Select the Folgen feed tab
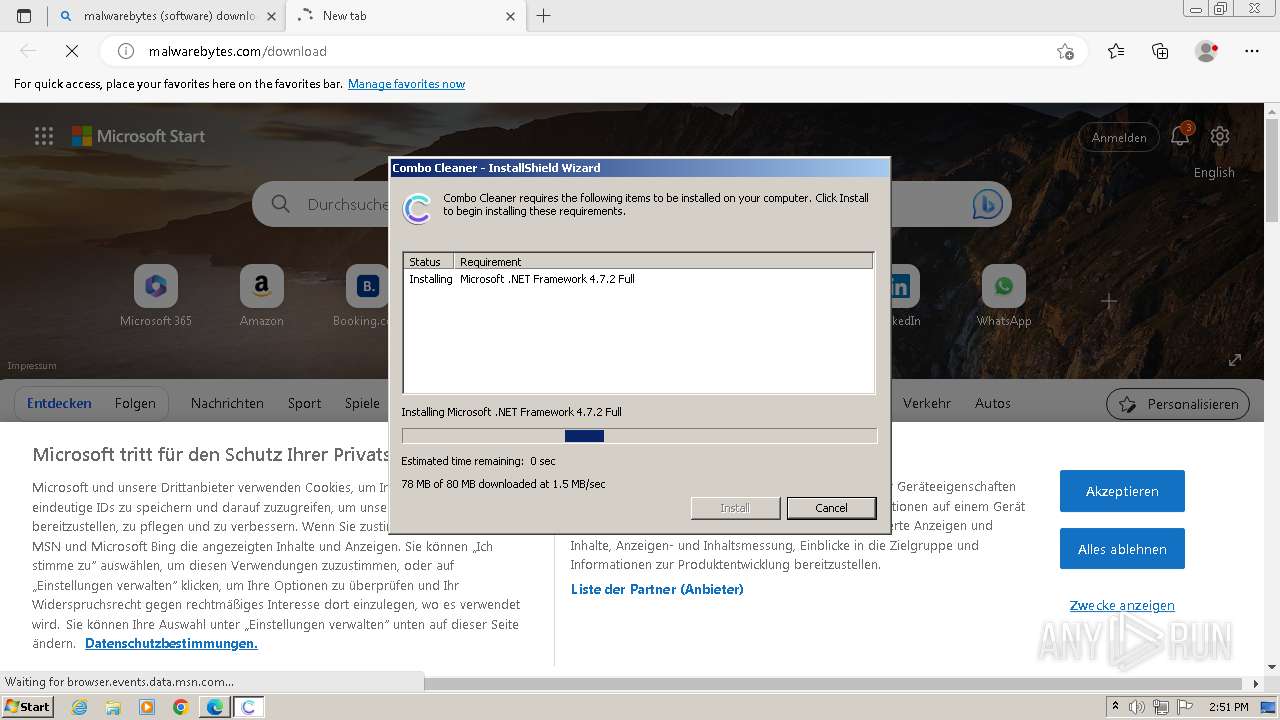Image resolution: width=1280 pixels, height=720 pixels. [x=135, y=403]
